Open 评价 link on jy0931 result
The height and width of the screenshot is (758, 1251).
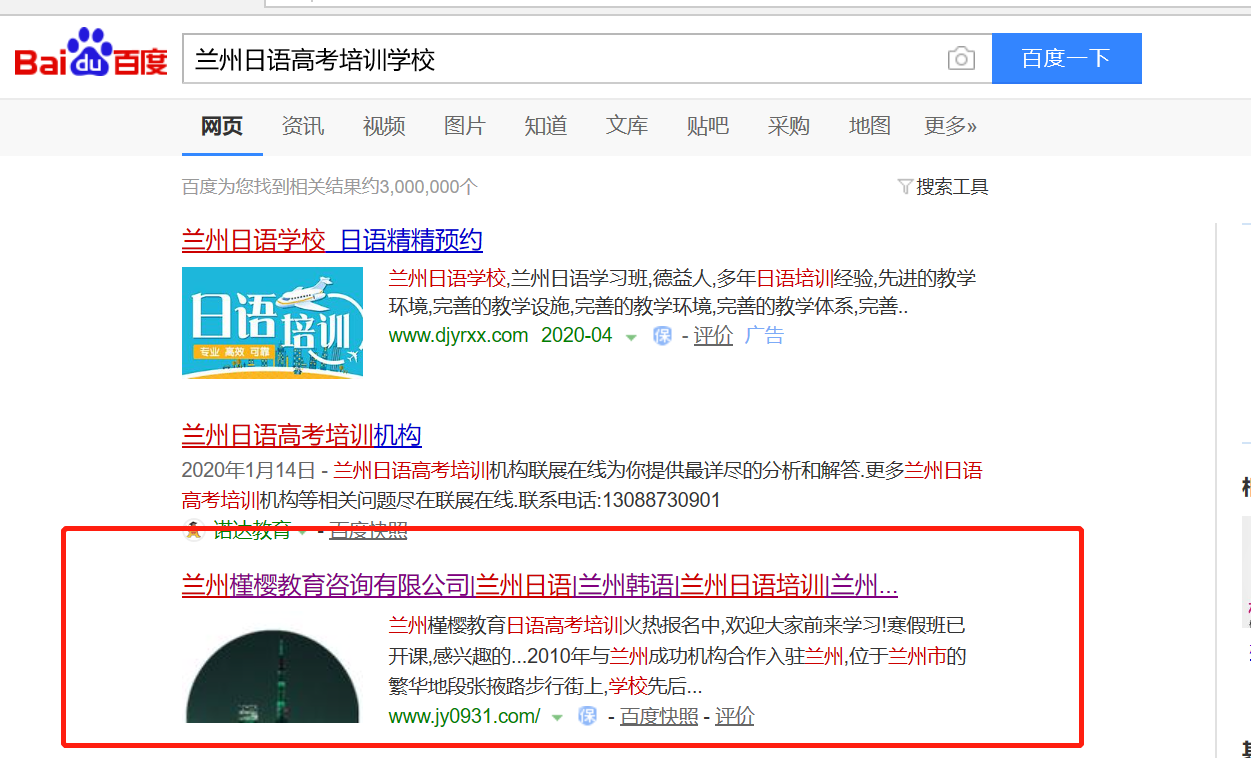click(734, 716)
